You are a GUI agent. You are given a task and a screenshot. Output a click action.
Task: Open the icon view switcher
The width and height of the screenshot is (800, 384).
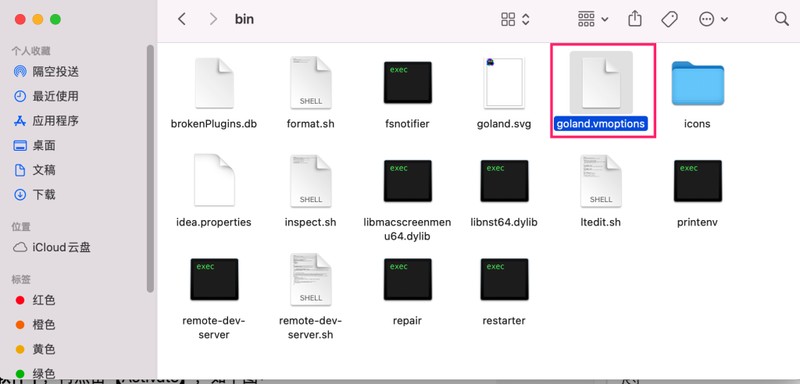point(515,19)
